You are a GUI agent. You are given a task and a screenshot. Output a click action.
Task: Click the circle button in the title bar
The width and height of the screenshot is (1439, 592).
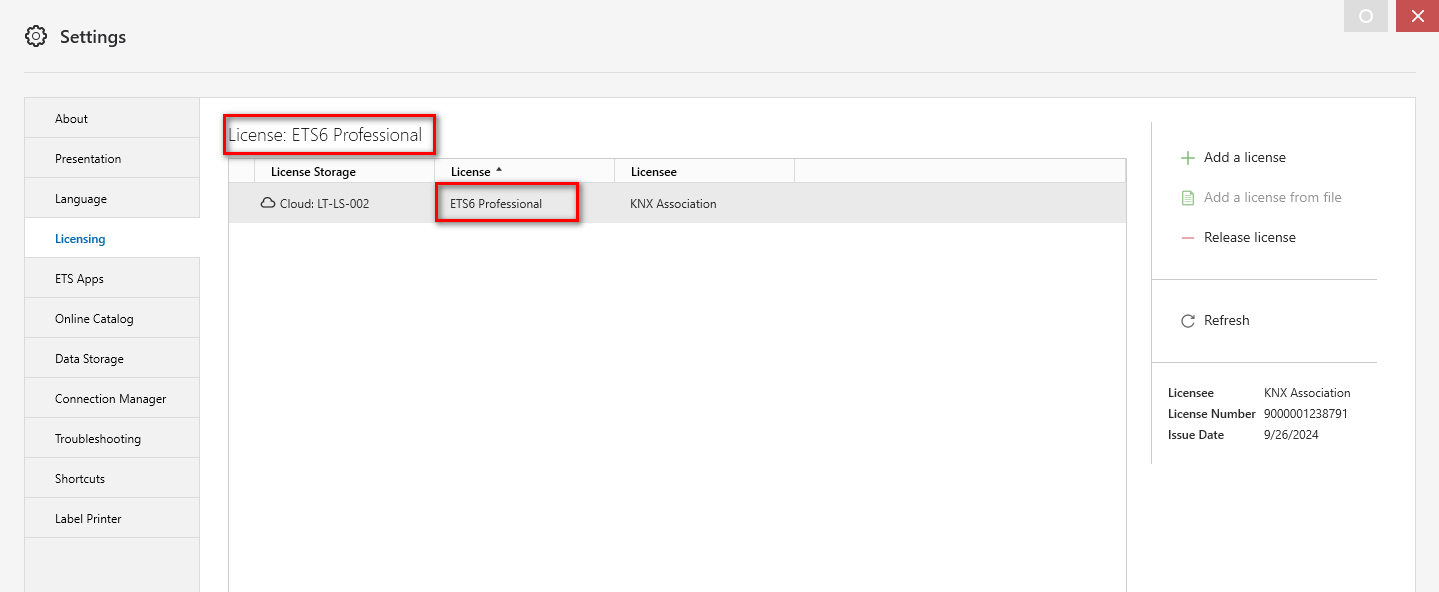1366,16
